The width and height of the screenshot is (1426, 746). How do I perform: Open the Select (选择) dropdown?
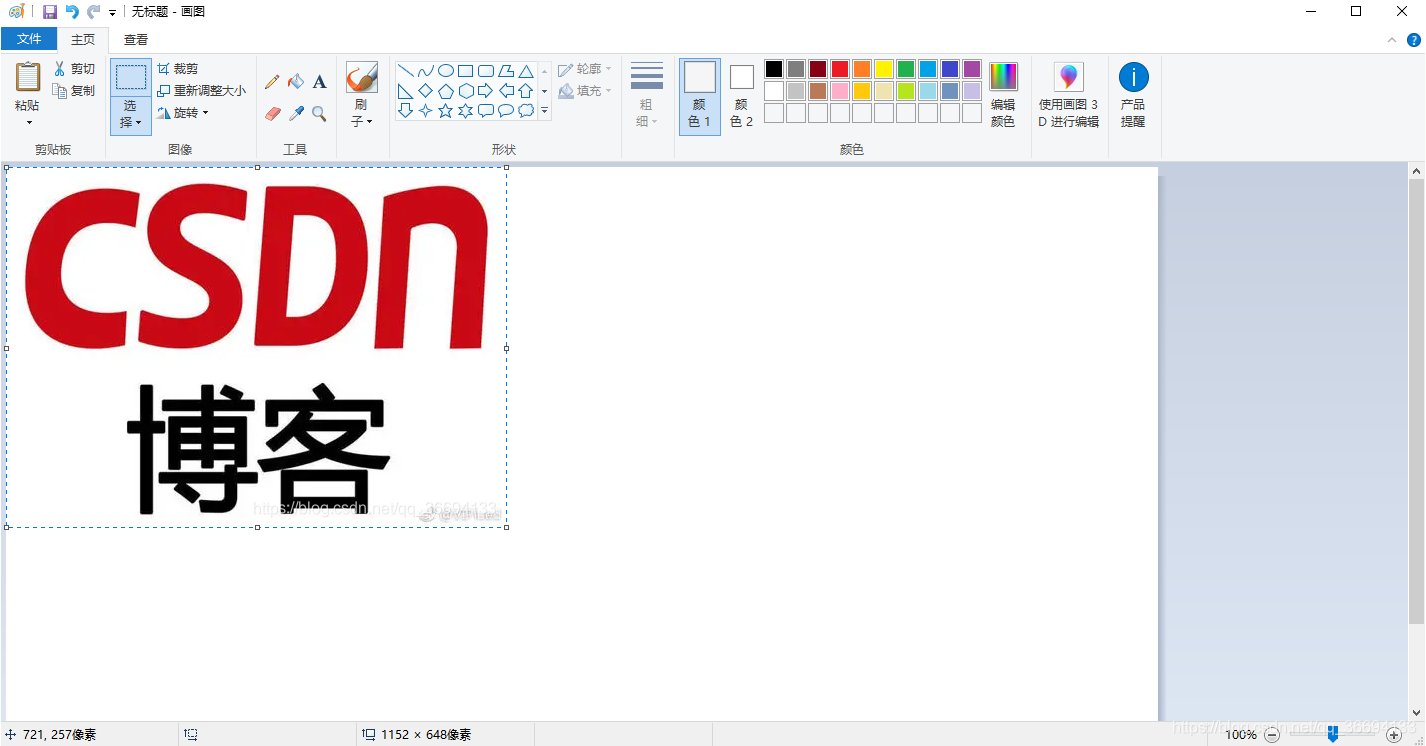pyautogui.click(x=131, y=114)
